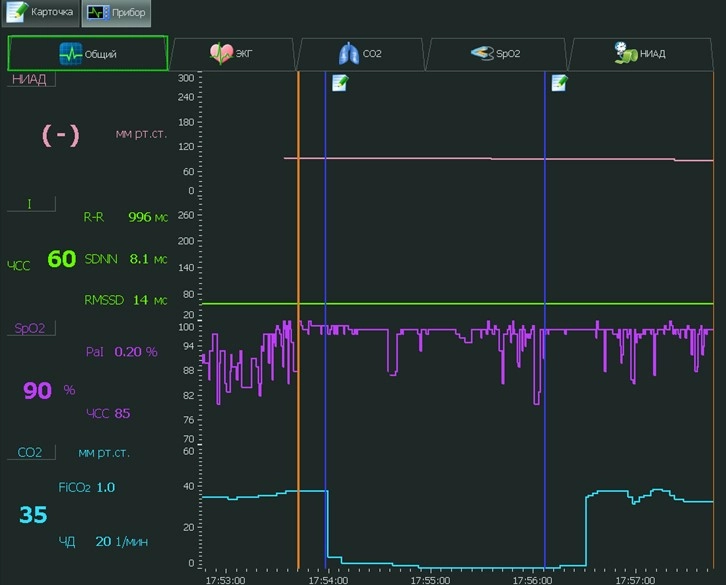The width and height of the screenshot is (726, 585).
Task: Click the device icon on Прибор button
Action: pos(98,13)
